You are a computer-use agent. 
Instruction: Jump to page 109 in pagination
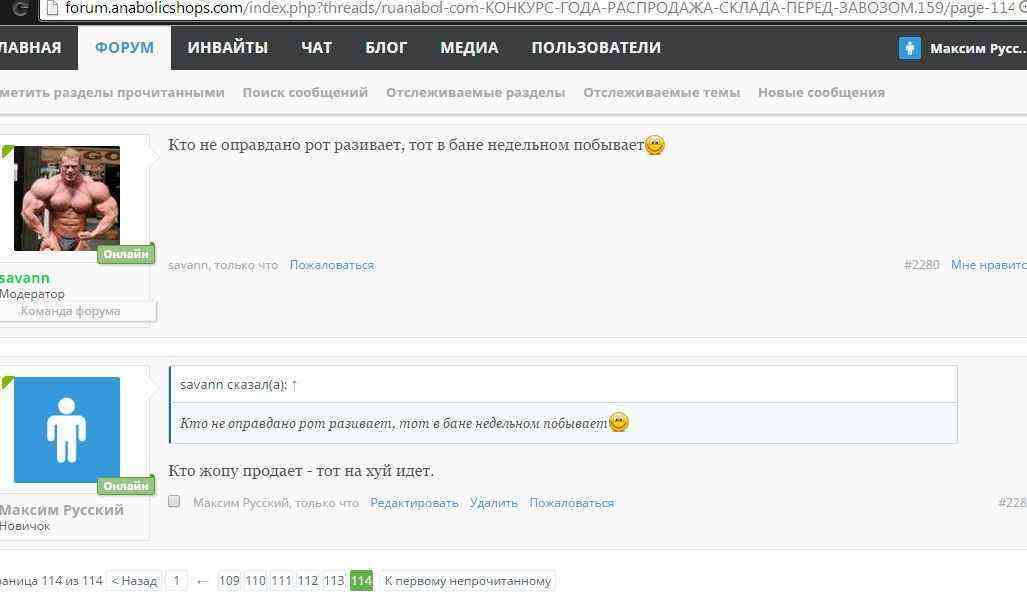[229, 581]
